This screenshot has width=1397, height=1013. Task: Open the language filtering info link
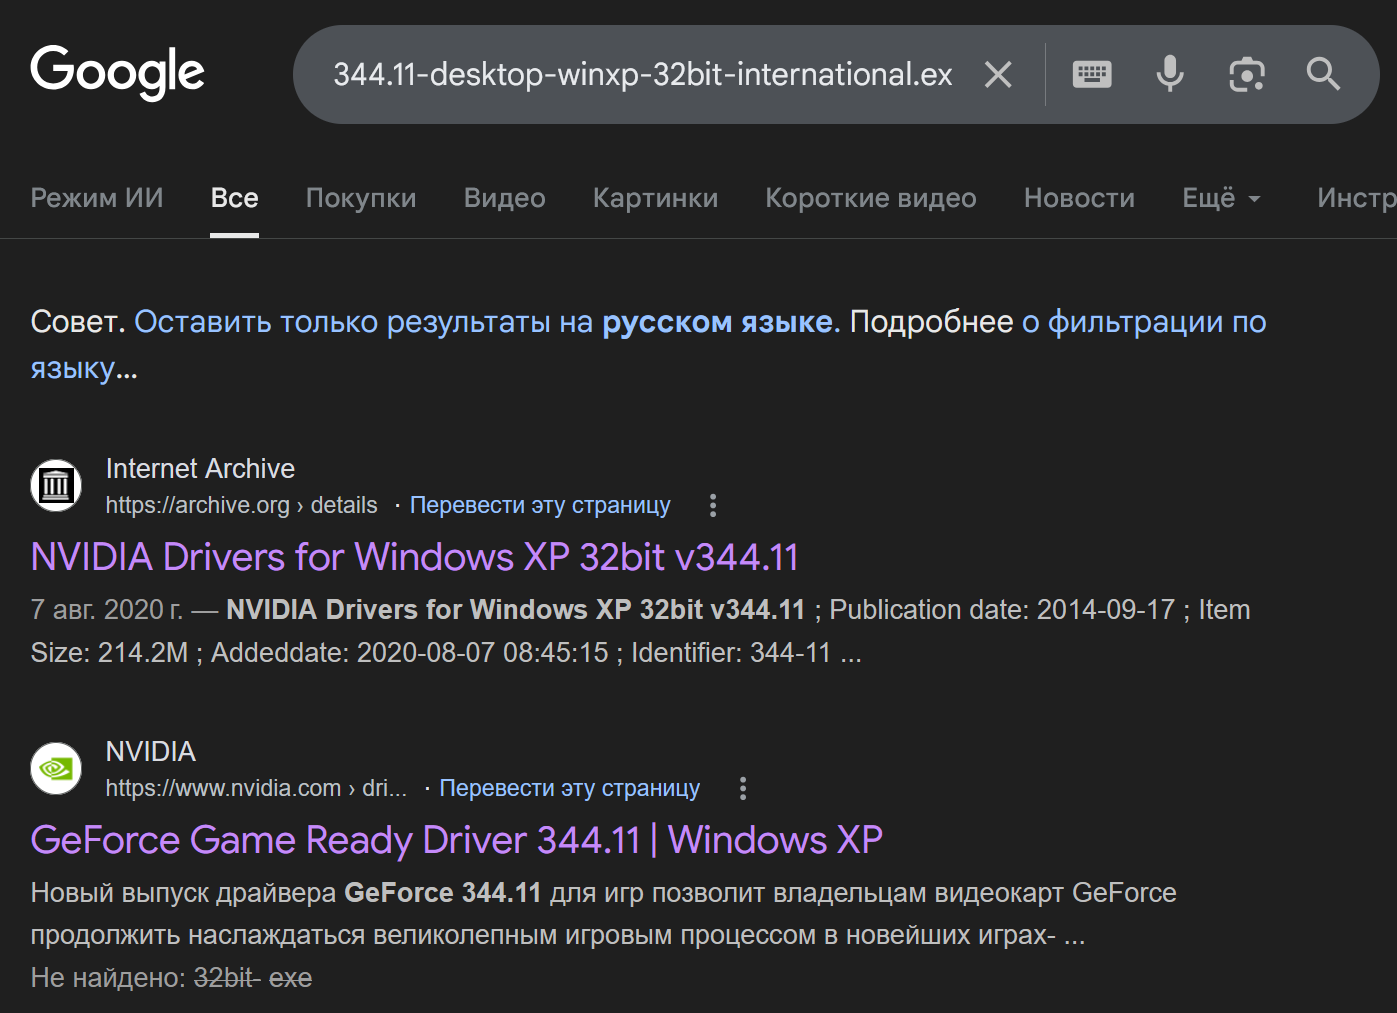coord(648,345)
